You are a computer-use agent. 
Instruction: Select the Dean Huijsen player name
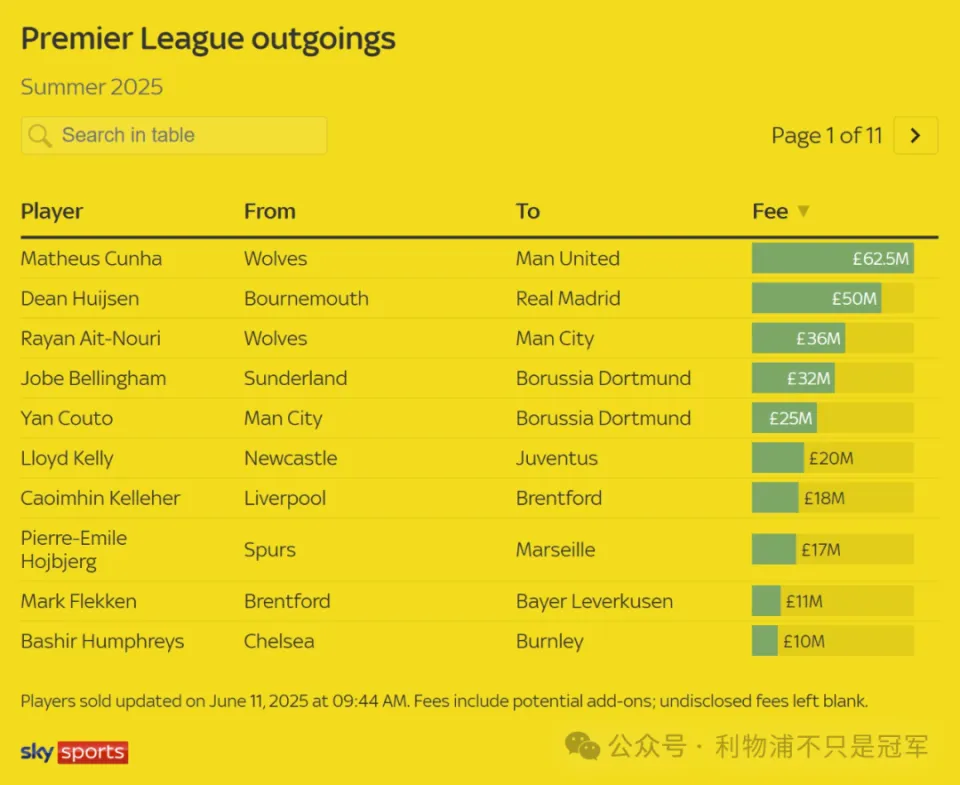tap(80, 299)
